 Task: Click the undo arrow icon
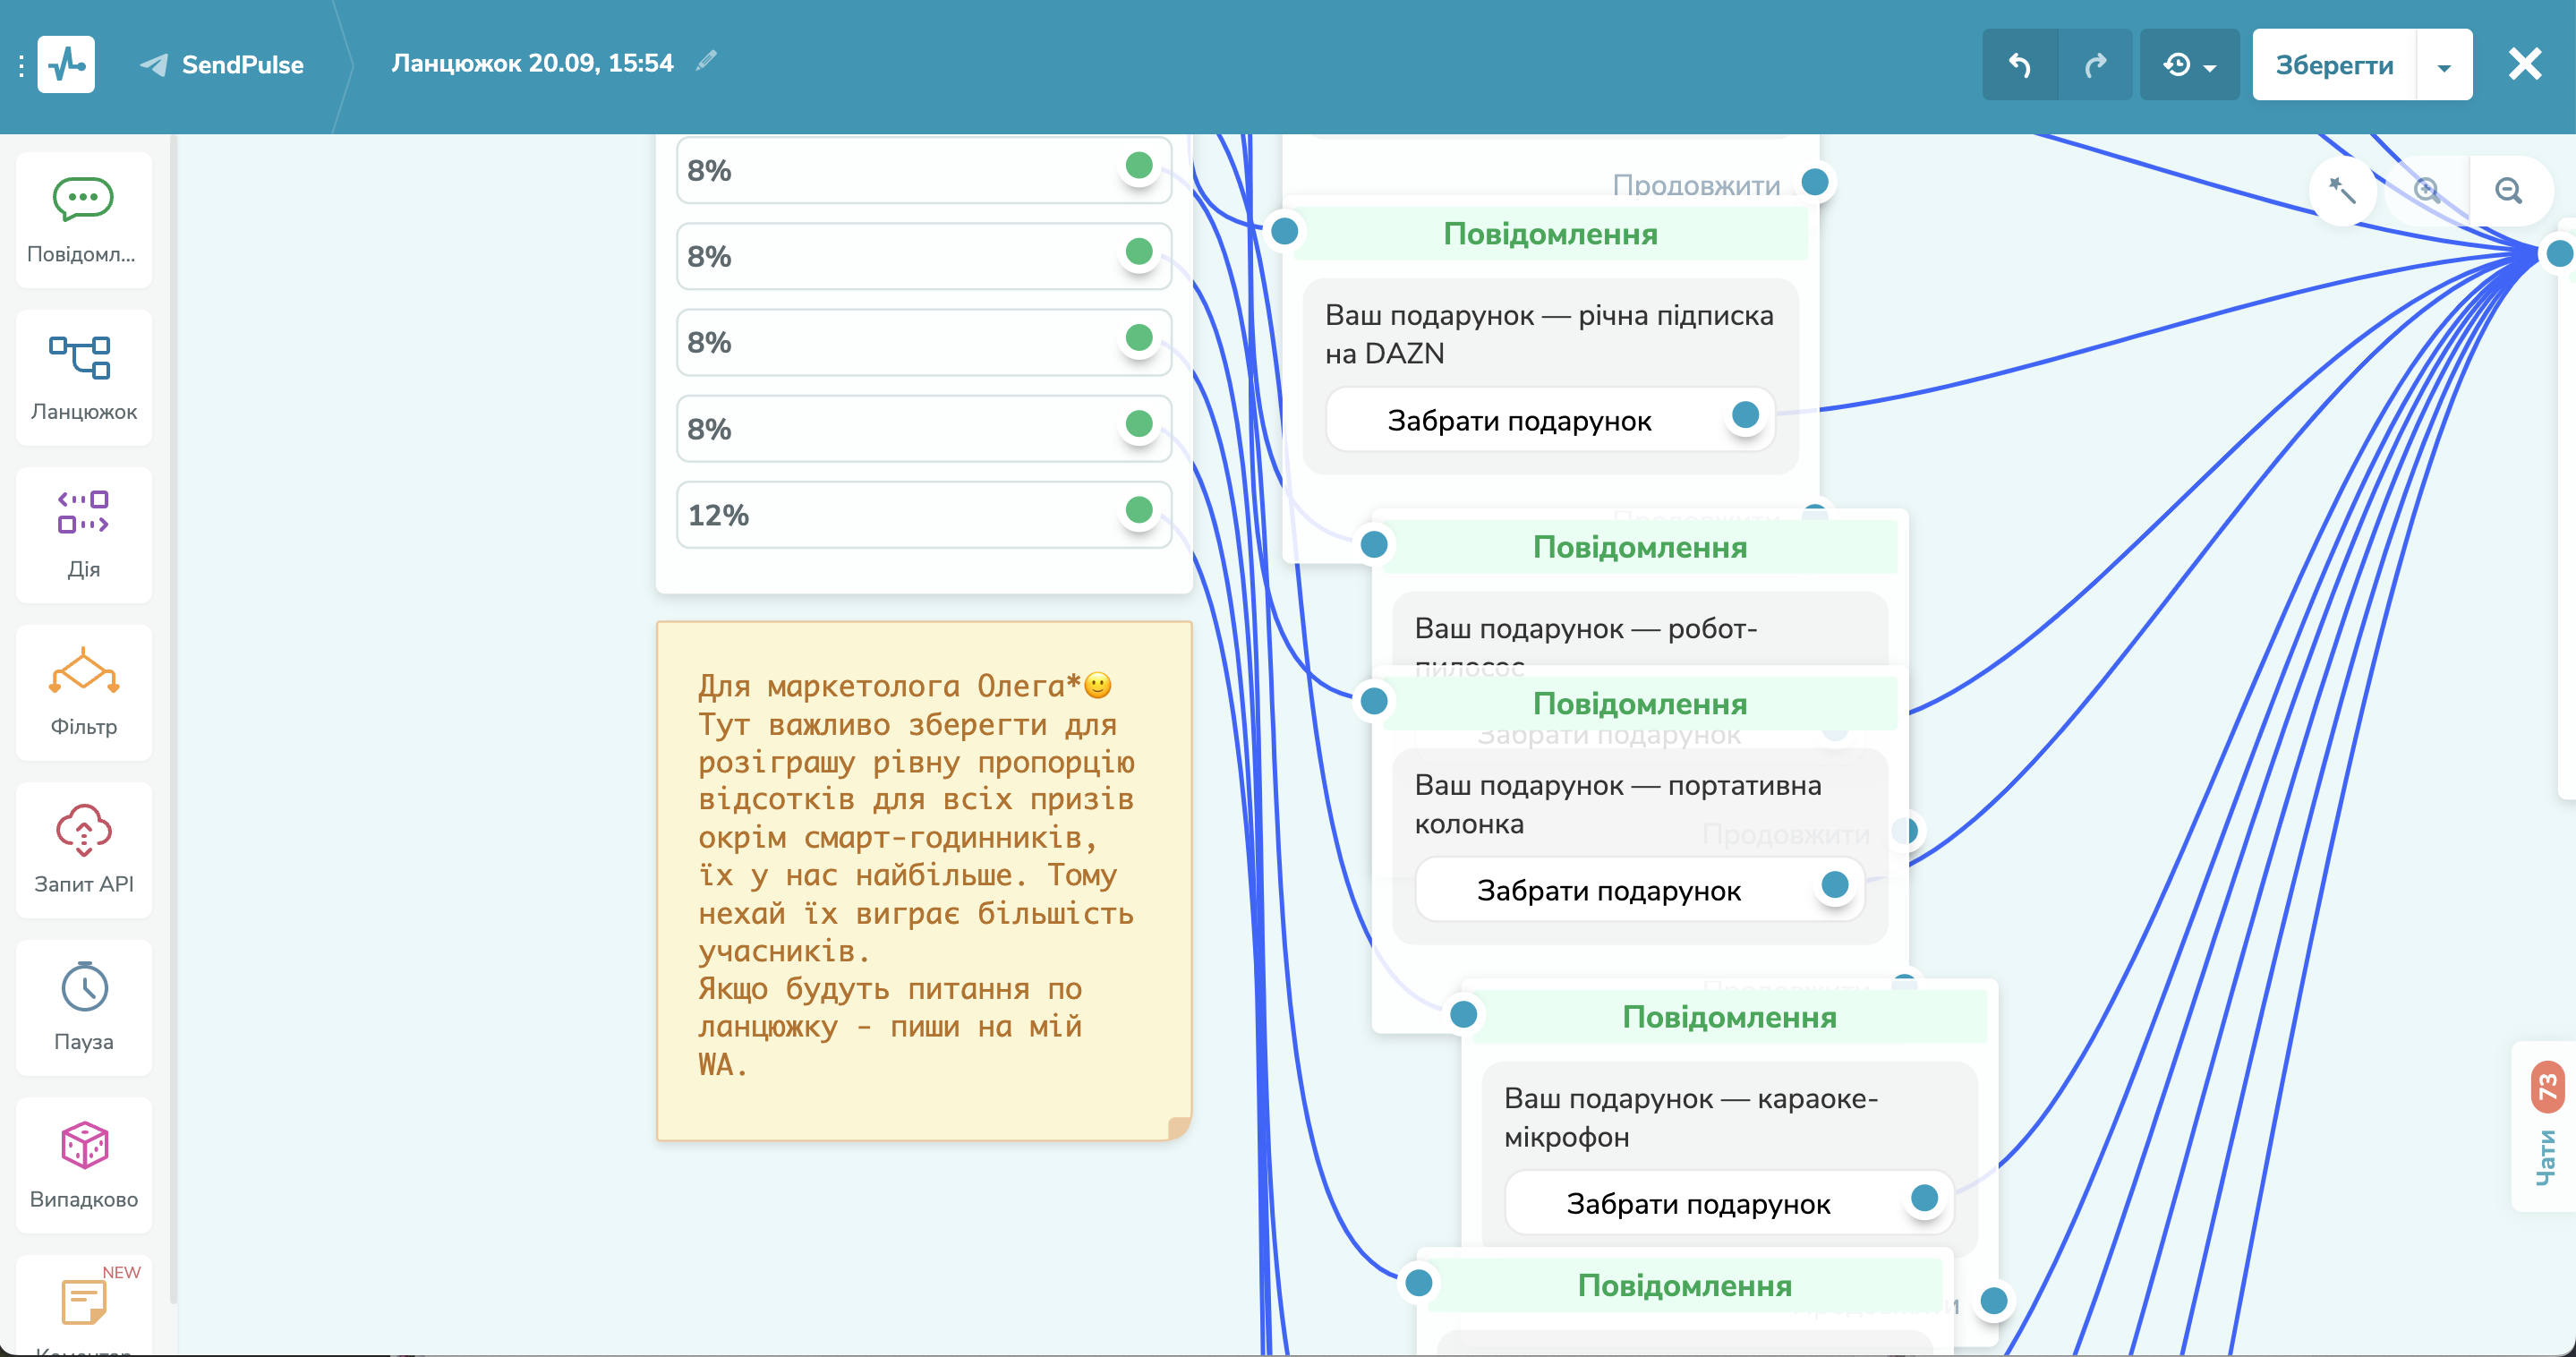(x=2019, y=64)
